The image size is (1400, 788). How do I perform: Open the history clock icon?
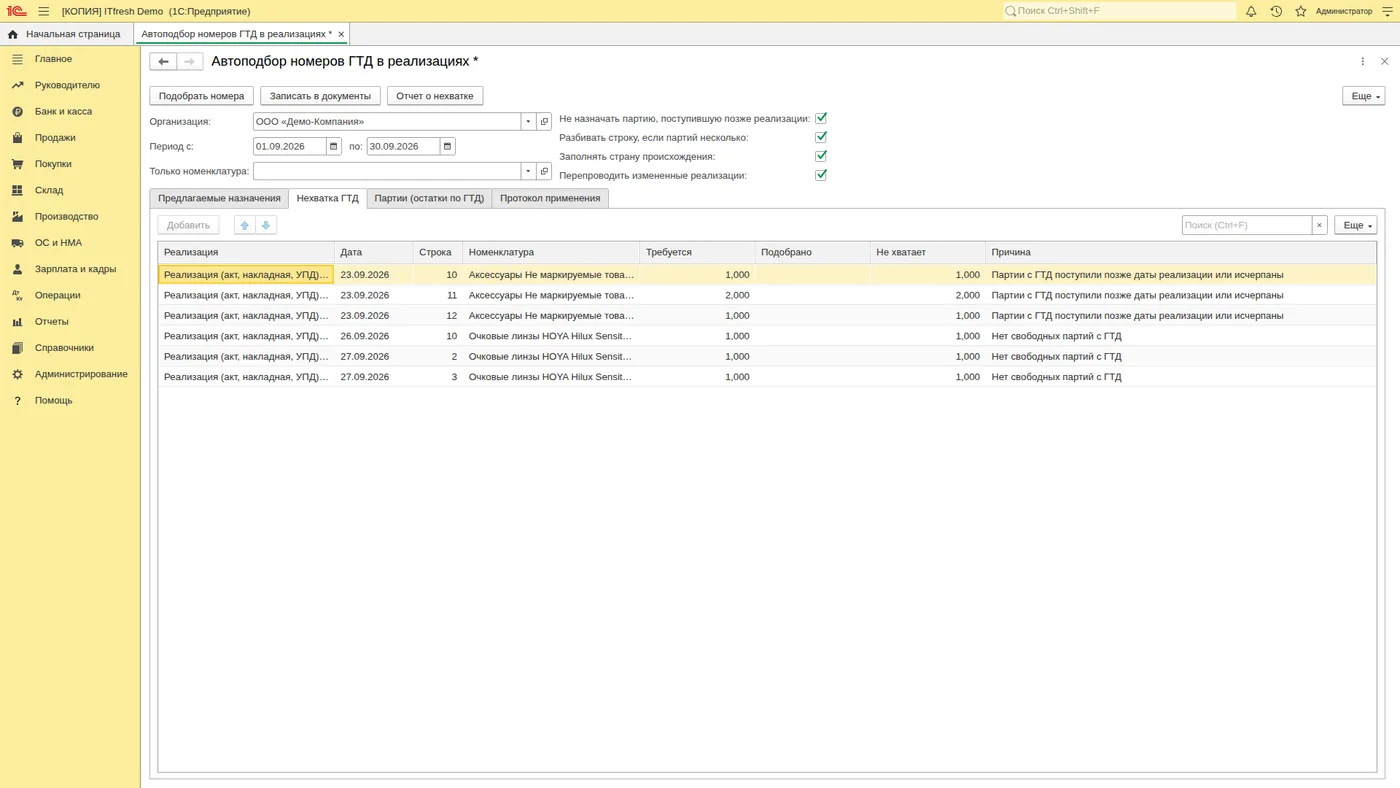tap(1276, 11)
